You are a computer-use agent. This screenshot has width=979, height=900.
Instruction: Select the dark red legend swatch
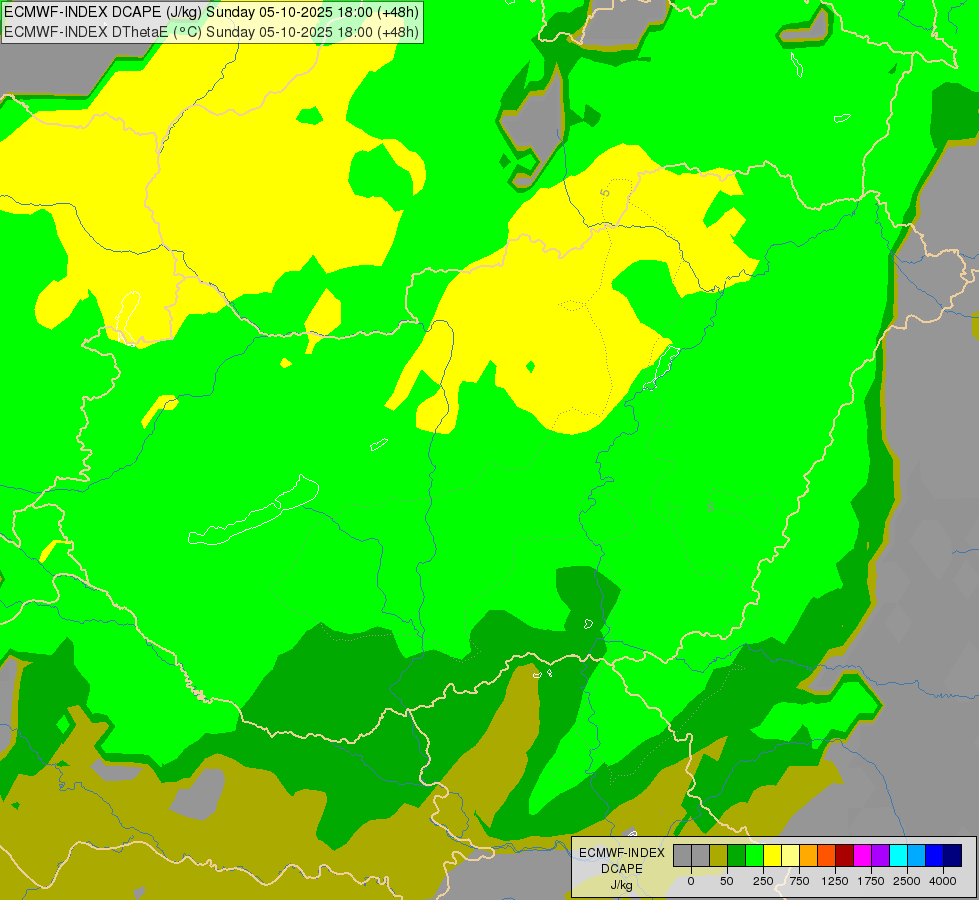(x=845, y=855)
